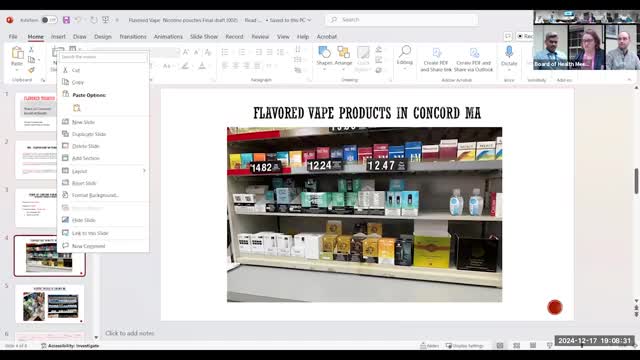640x360 pixels.
Task: Click the Save icon in title bar
Action: [x=66, y=20]
